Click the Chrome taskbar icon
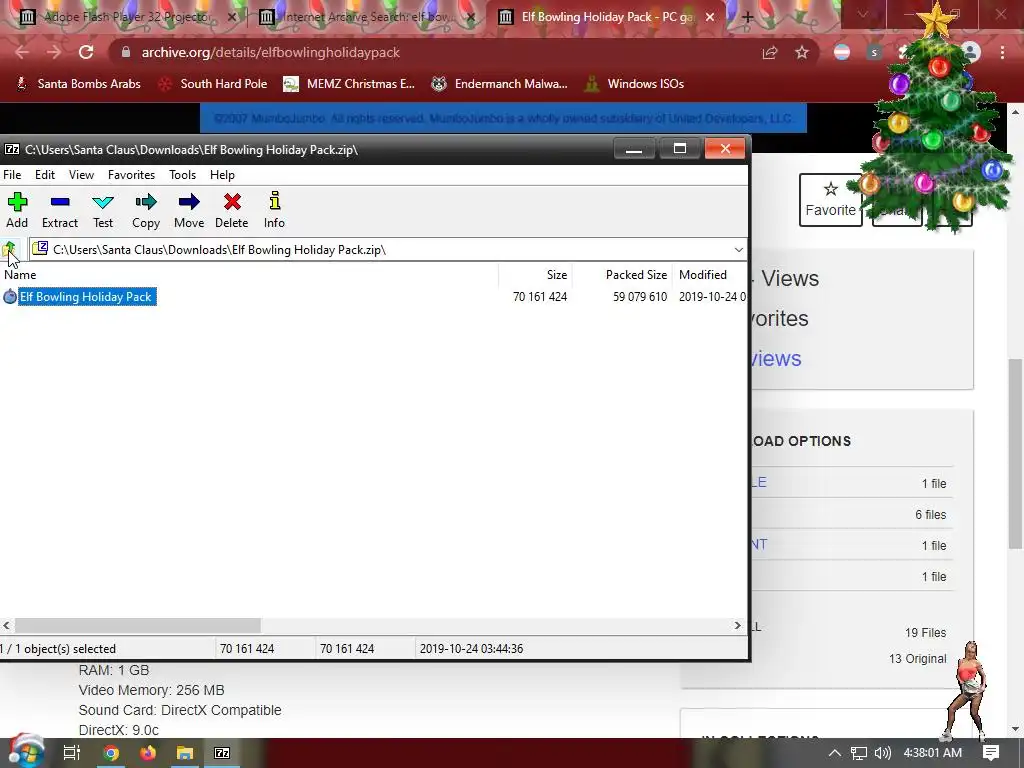 (111, 753)
